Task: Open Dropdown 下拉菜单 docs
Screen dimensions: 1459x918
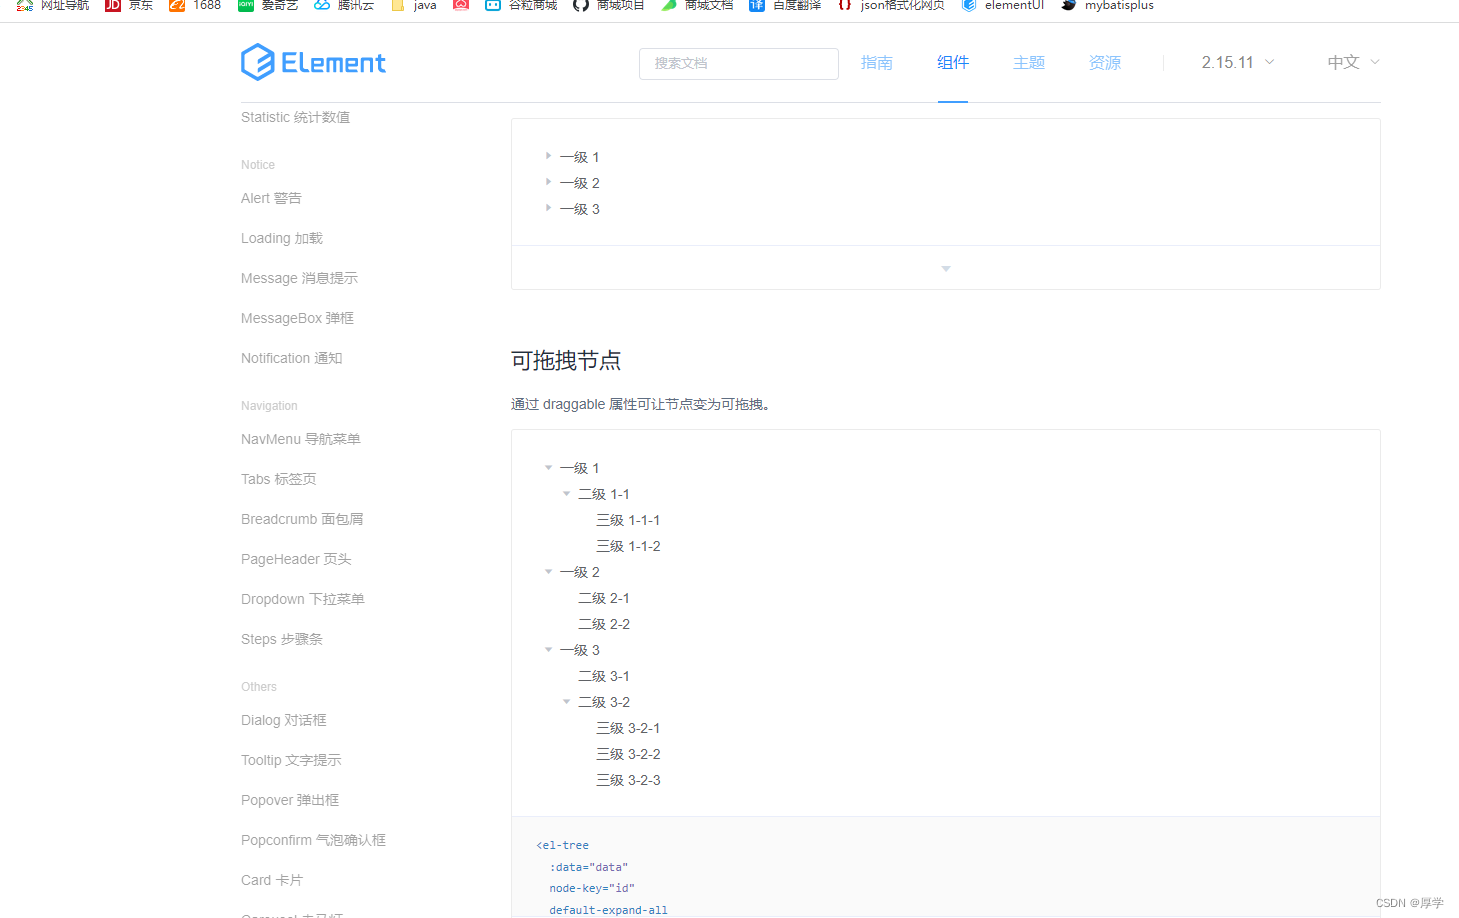Action: (303, 599)
